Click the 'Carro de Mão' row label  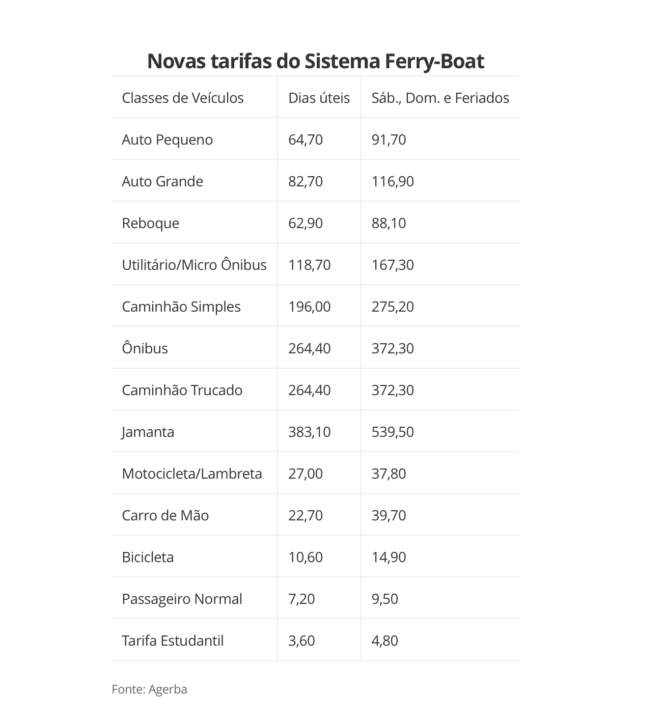(x=165, y=516)
